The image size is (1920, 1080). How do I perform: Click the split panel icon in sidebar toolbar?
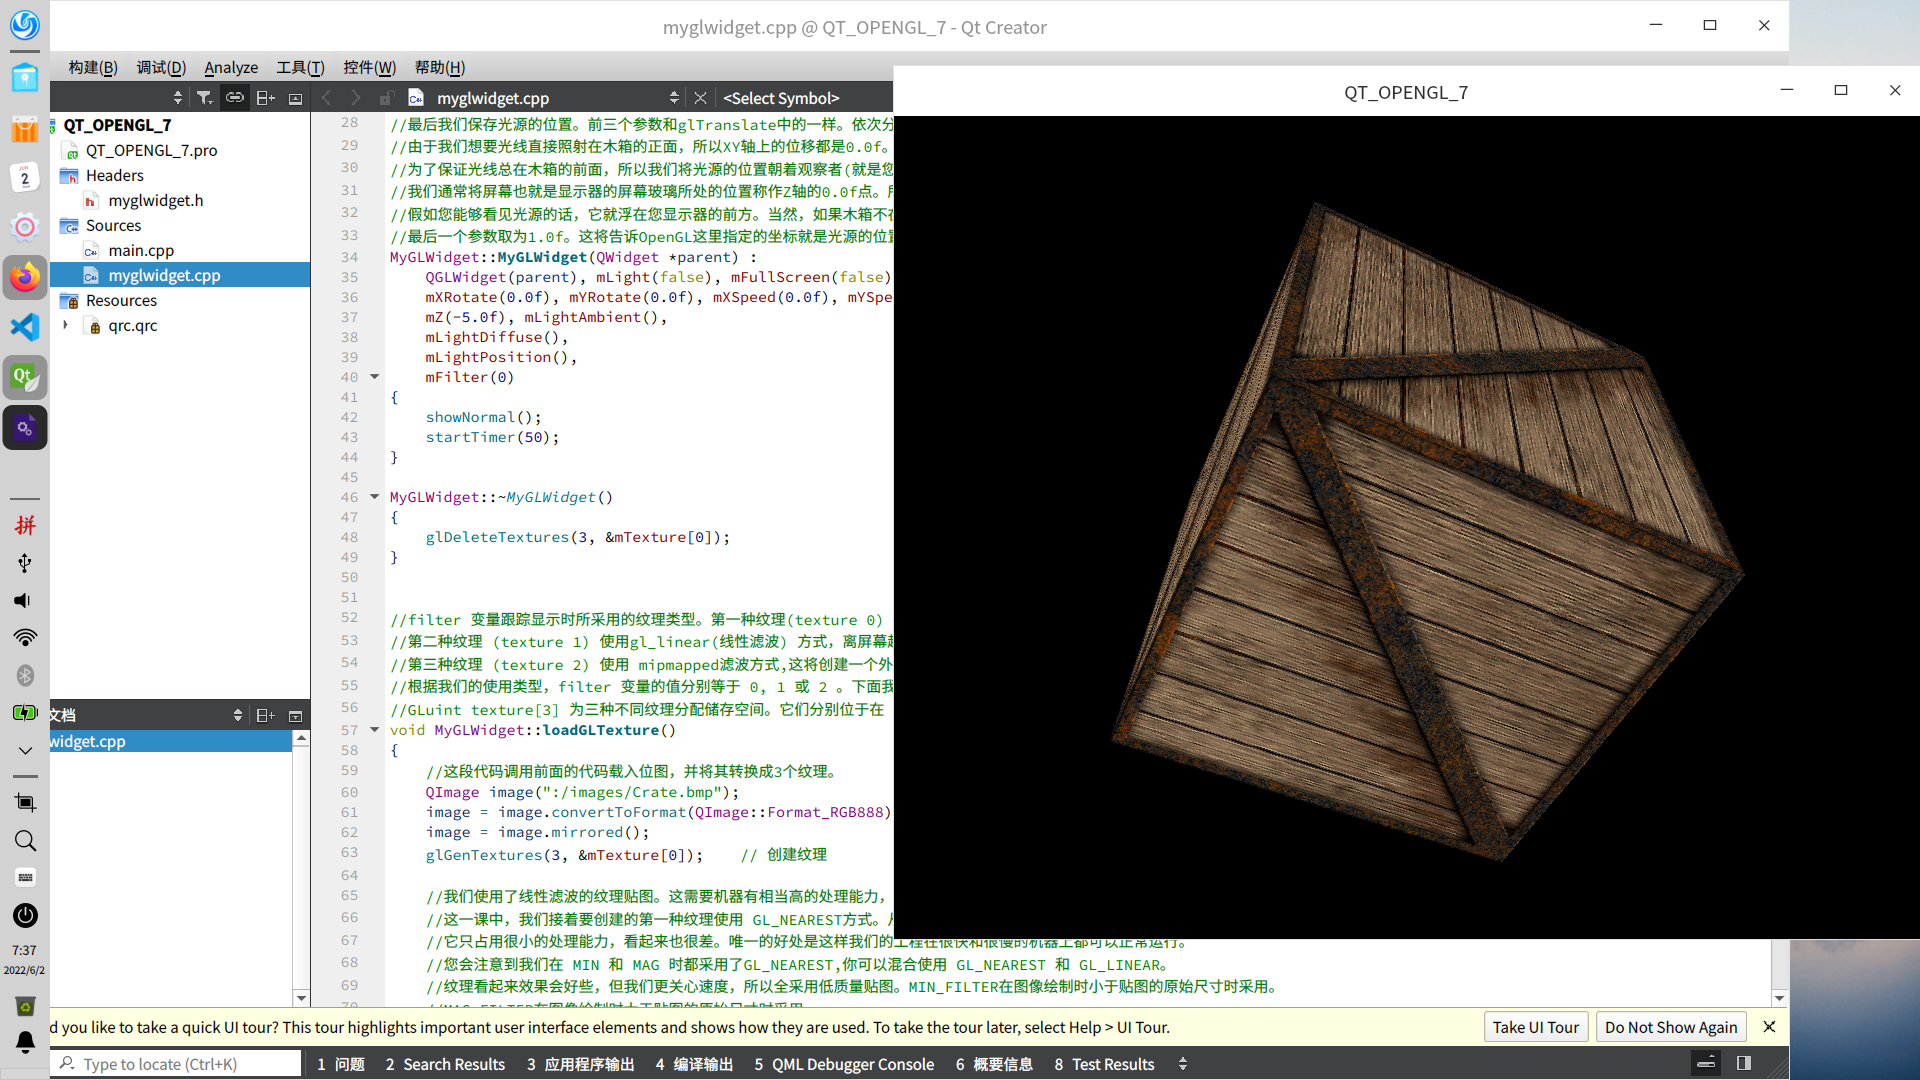pos(265,97)
